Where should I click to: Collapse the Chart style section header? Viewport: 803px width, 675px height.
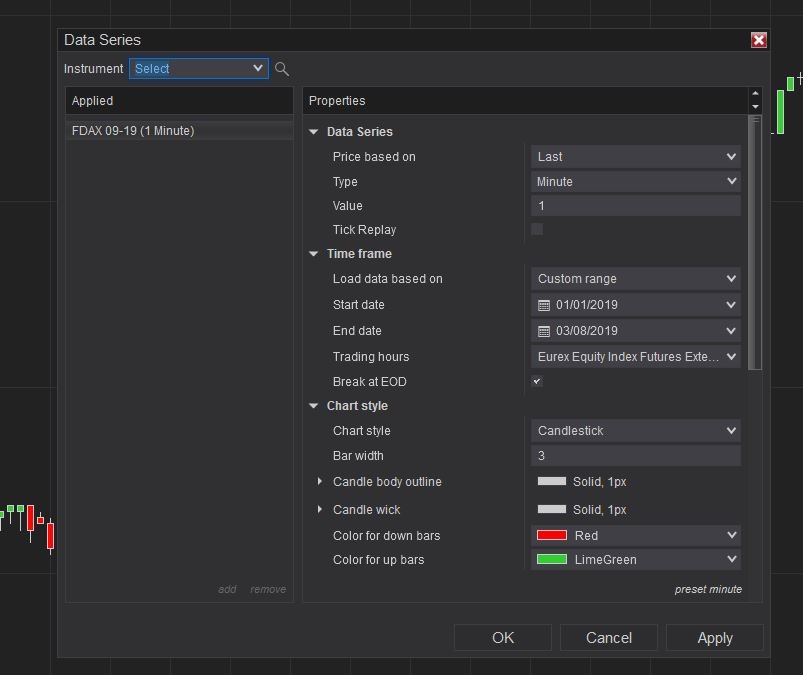(314, 406)
